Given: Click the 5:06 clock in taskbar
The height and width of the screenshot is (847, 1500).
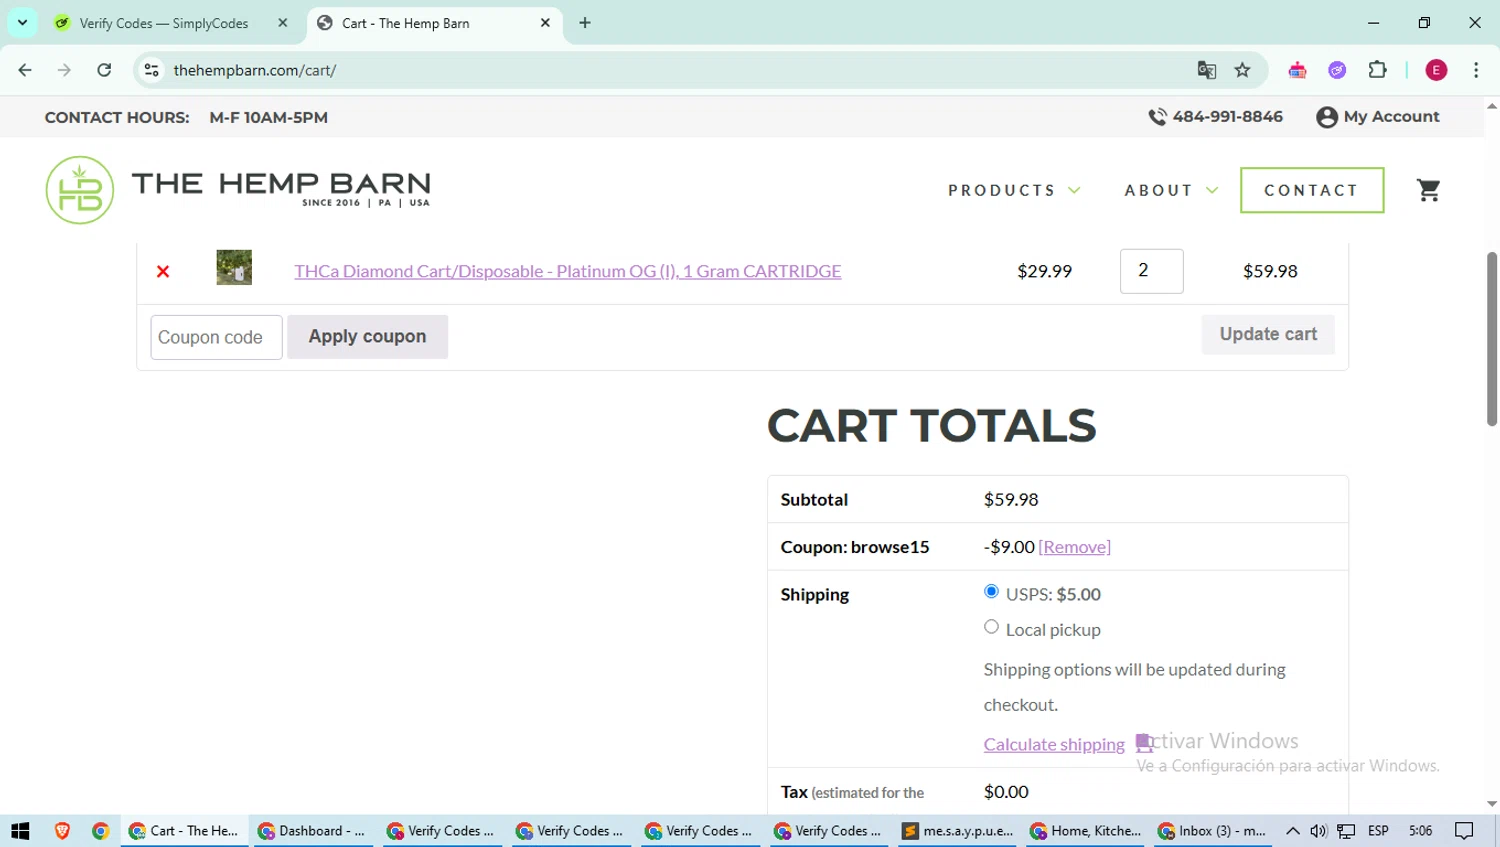Looking at the screenshot, I should pyautogui.click(x=1420, y=831).
